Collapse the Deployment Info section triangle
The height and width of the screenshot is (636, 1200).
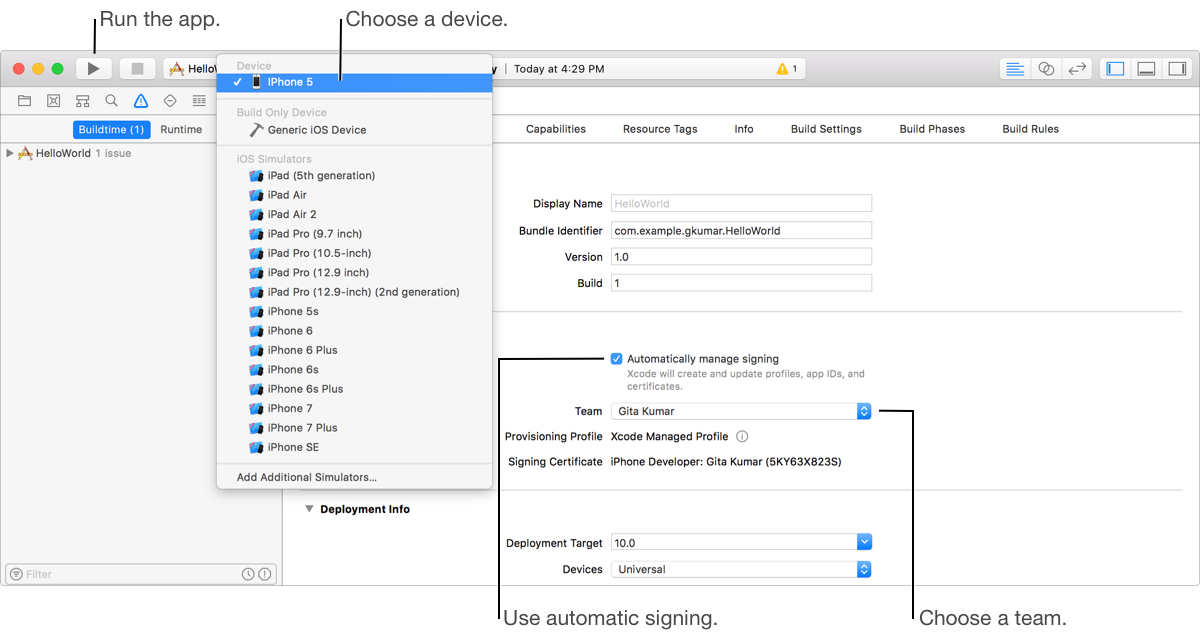coord(310,509)
